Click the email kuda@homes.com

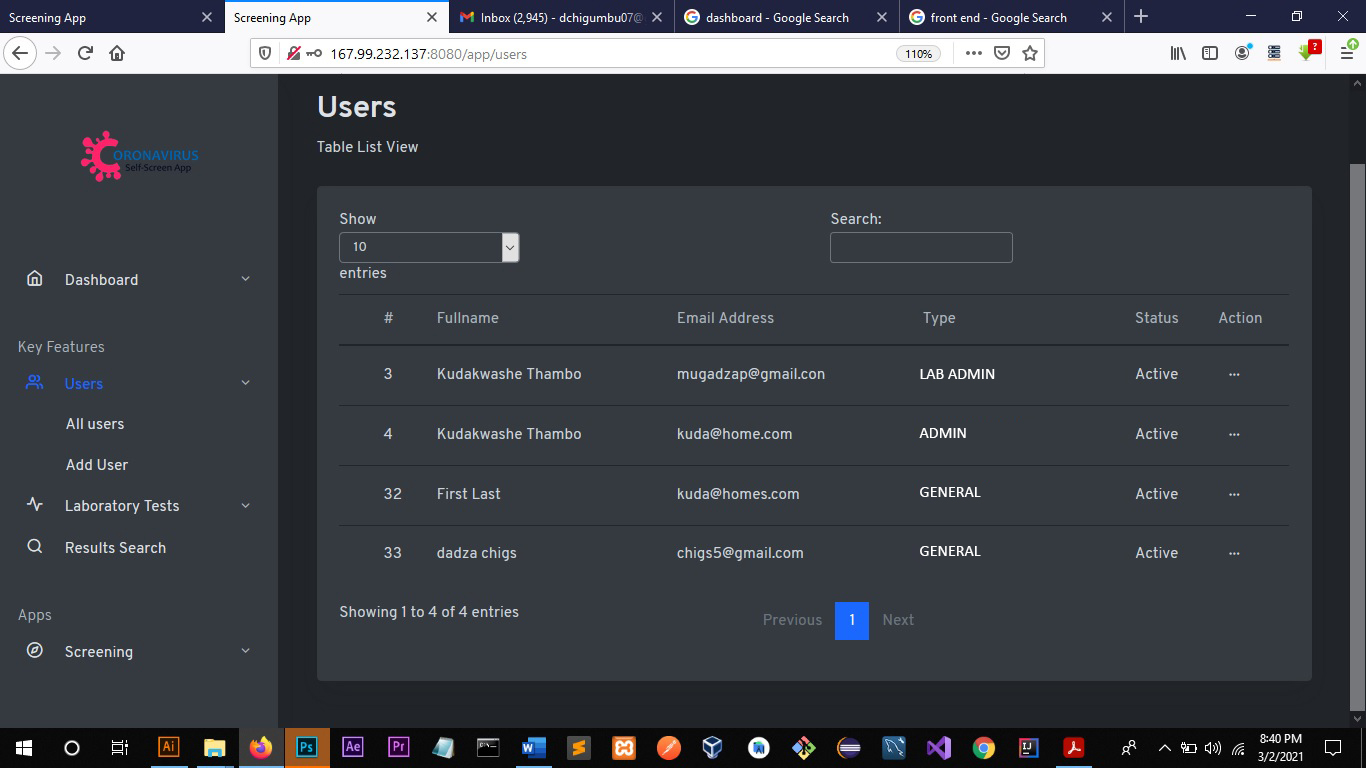[x=738, y=494]
